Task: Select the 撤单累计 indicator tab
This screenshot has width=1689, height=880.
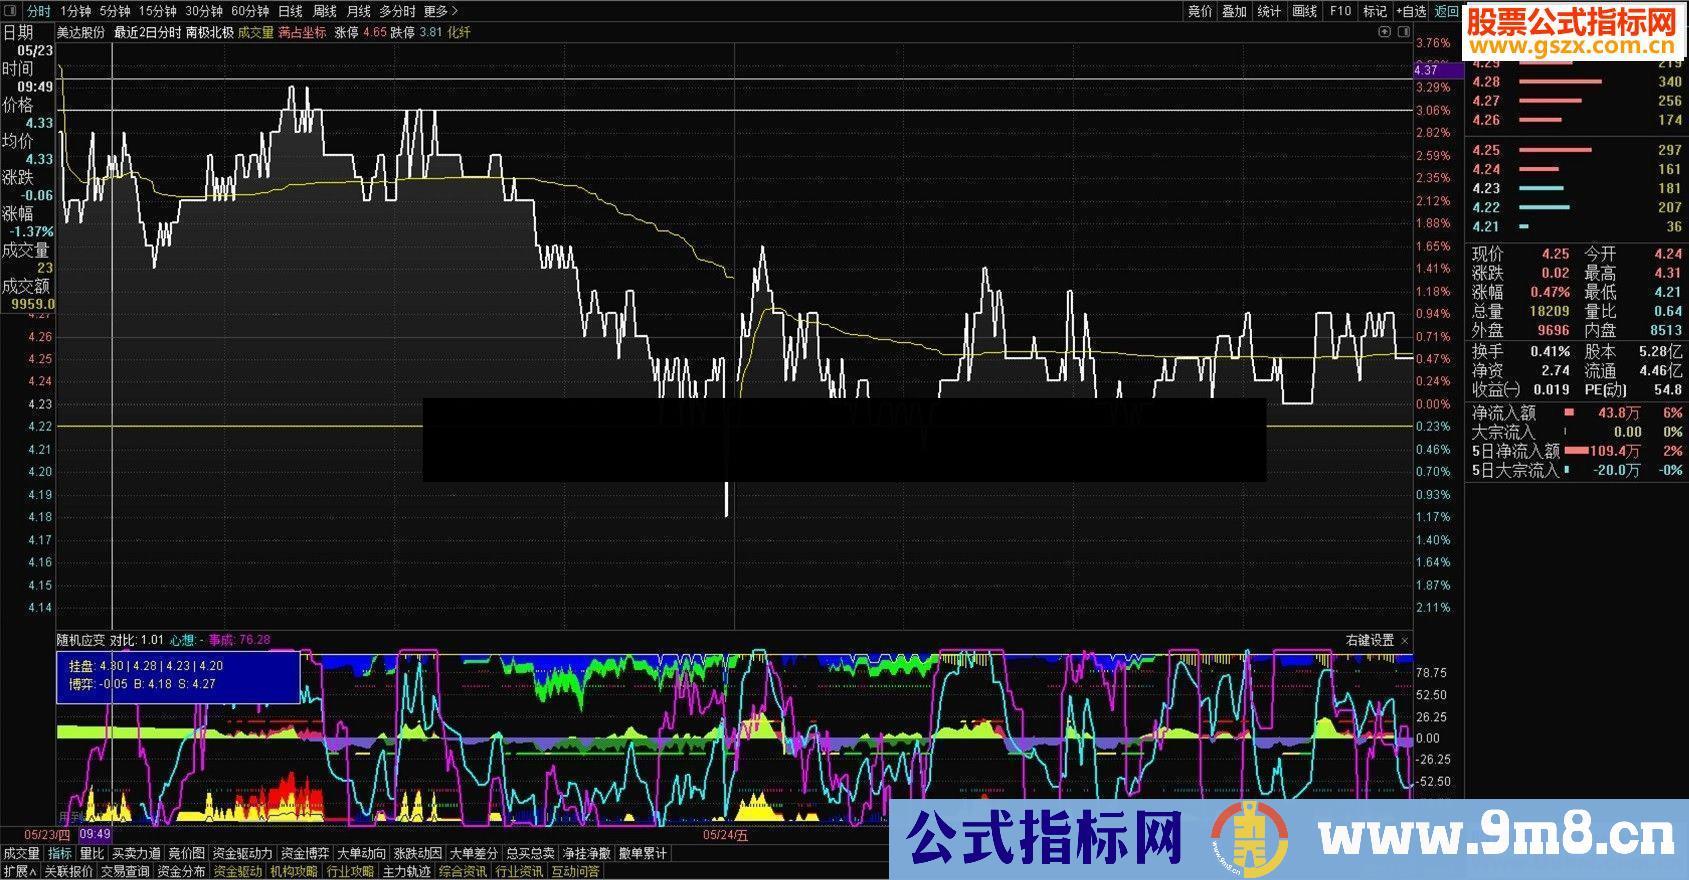Action: (x=643, y=853)
